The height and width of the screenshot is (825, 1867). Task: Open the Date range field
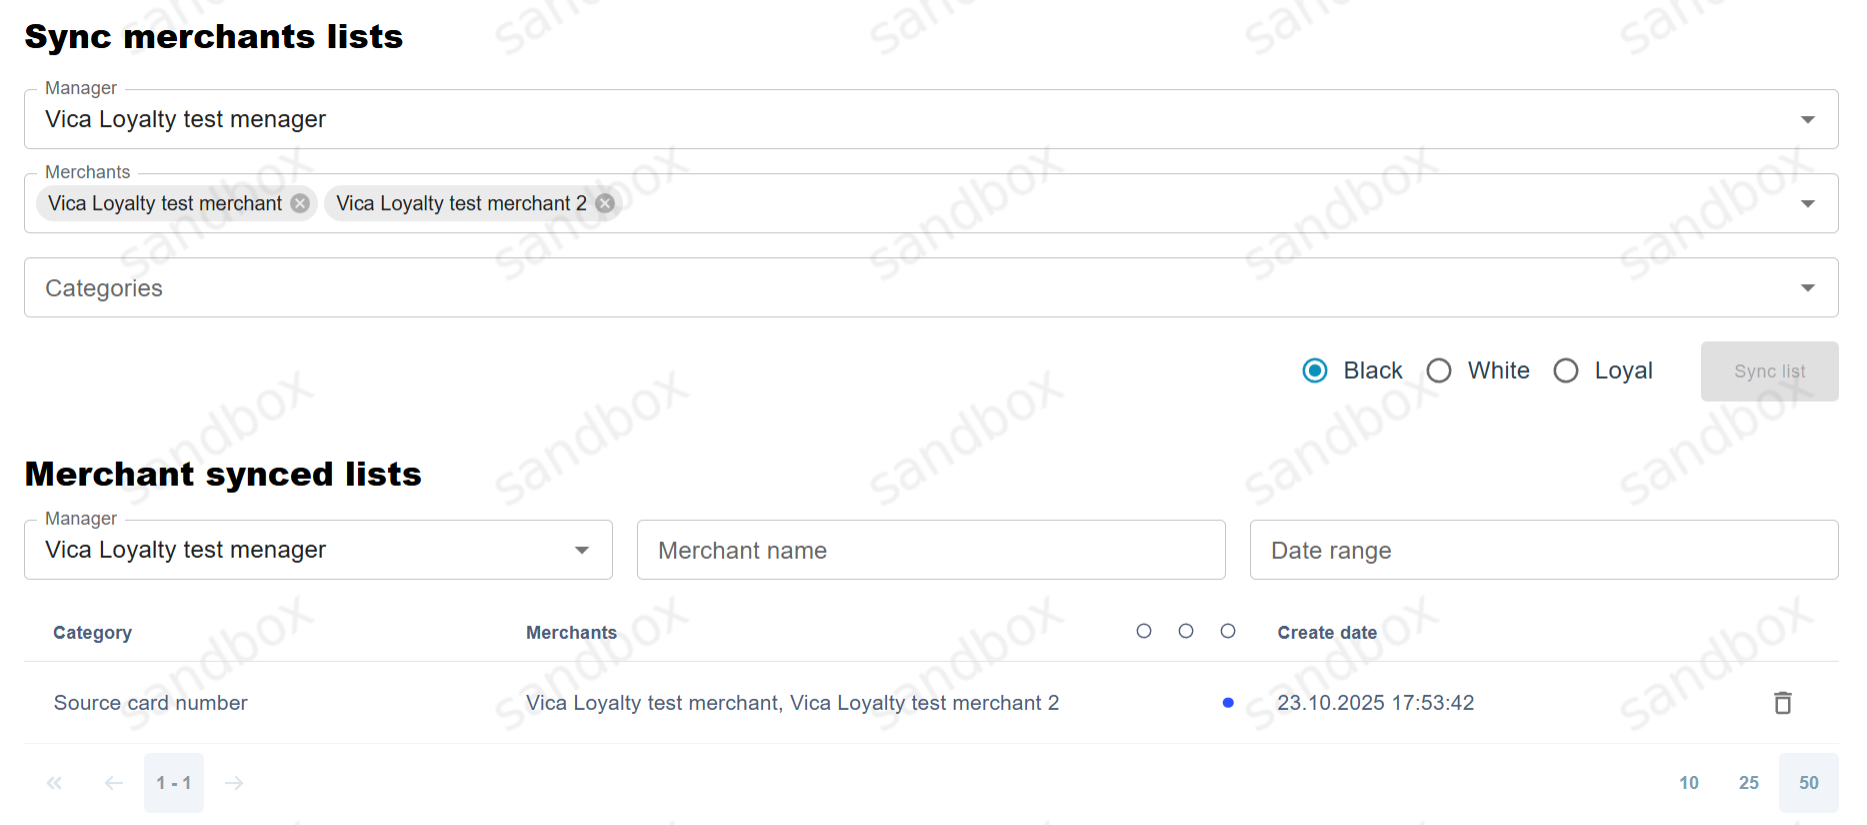[x=1543, y=550]
